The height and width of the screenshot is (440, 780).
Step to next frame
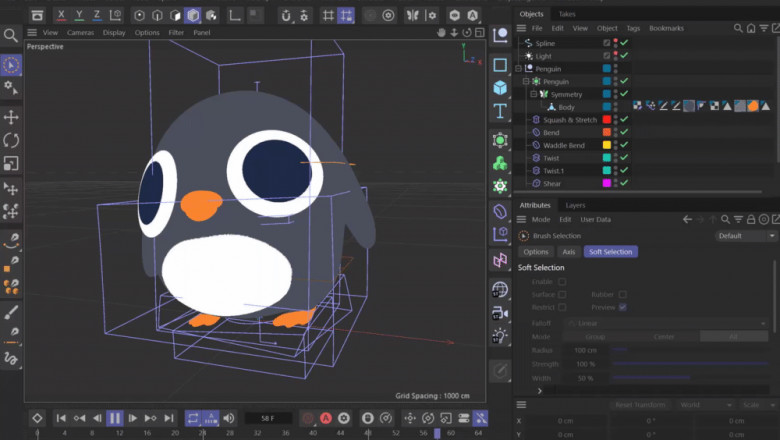[x=133, y=418]
